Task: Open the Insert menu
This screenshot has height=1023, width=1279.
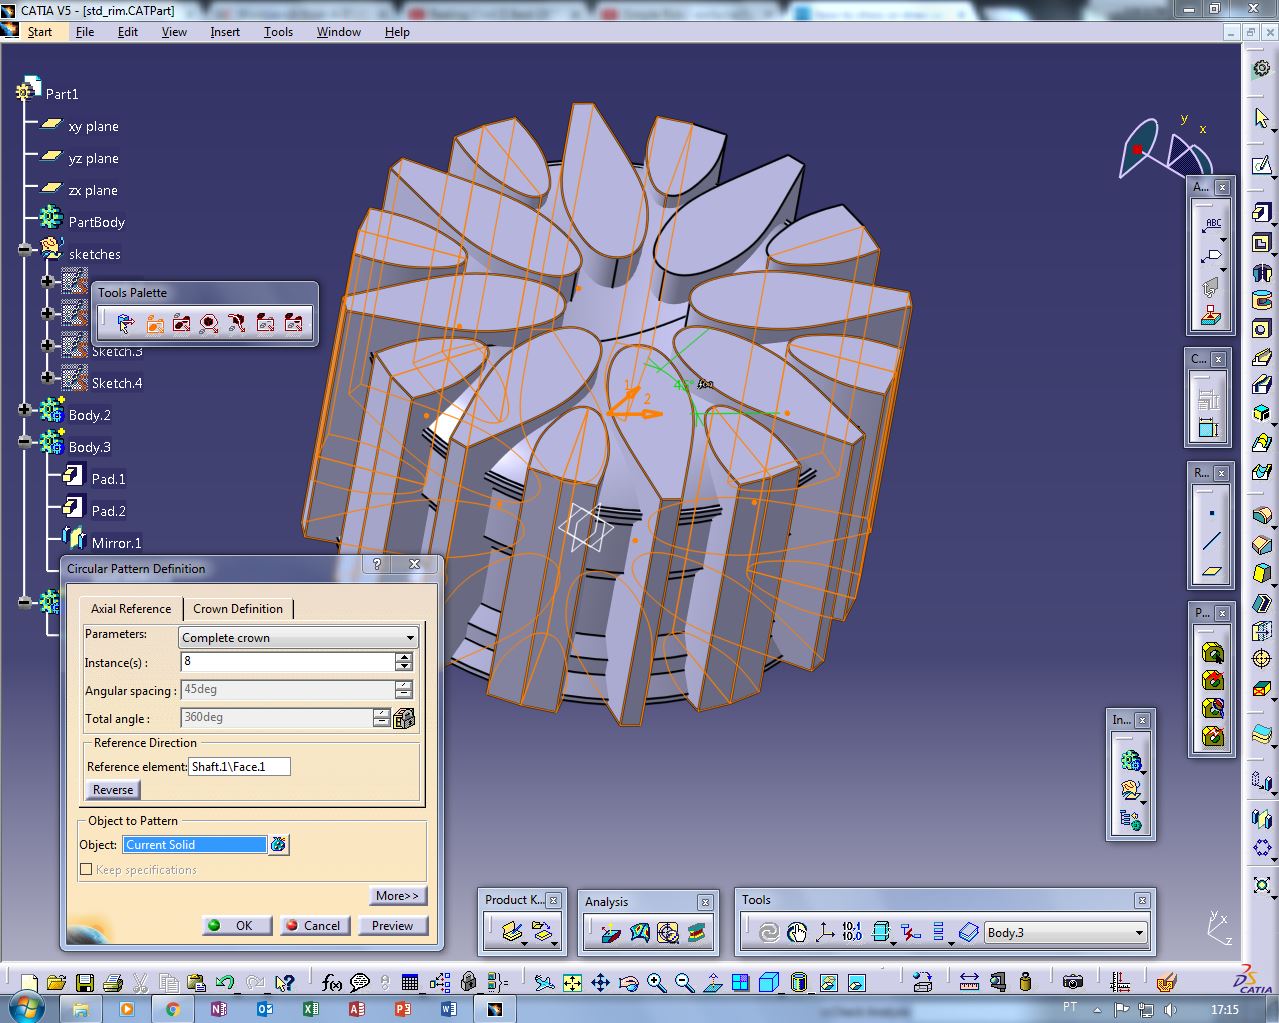Action: coord(225,32)
